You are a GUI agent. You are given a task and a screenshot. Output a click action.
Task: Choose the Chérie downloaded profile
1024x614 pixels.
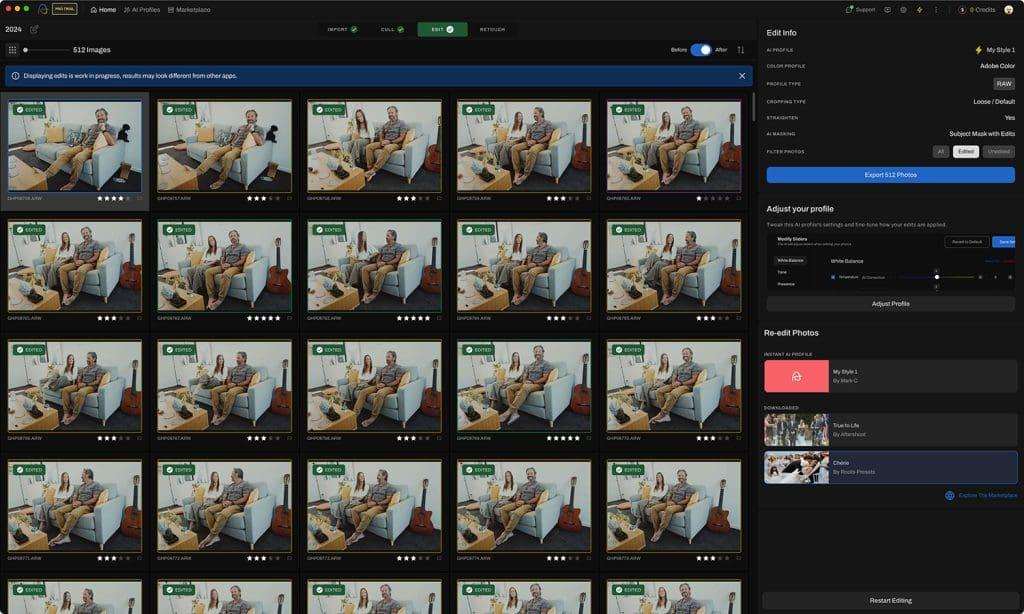pos(890,467)
